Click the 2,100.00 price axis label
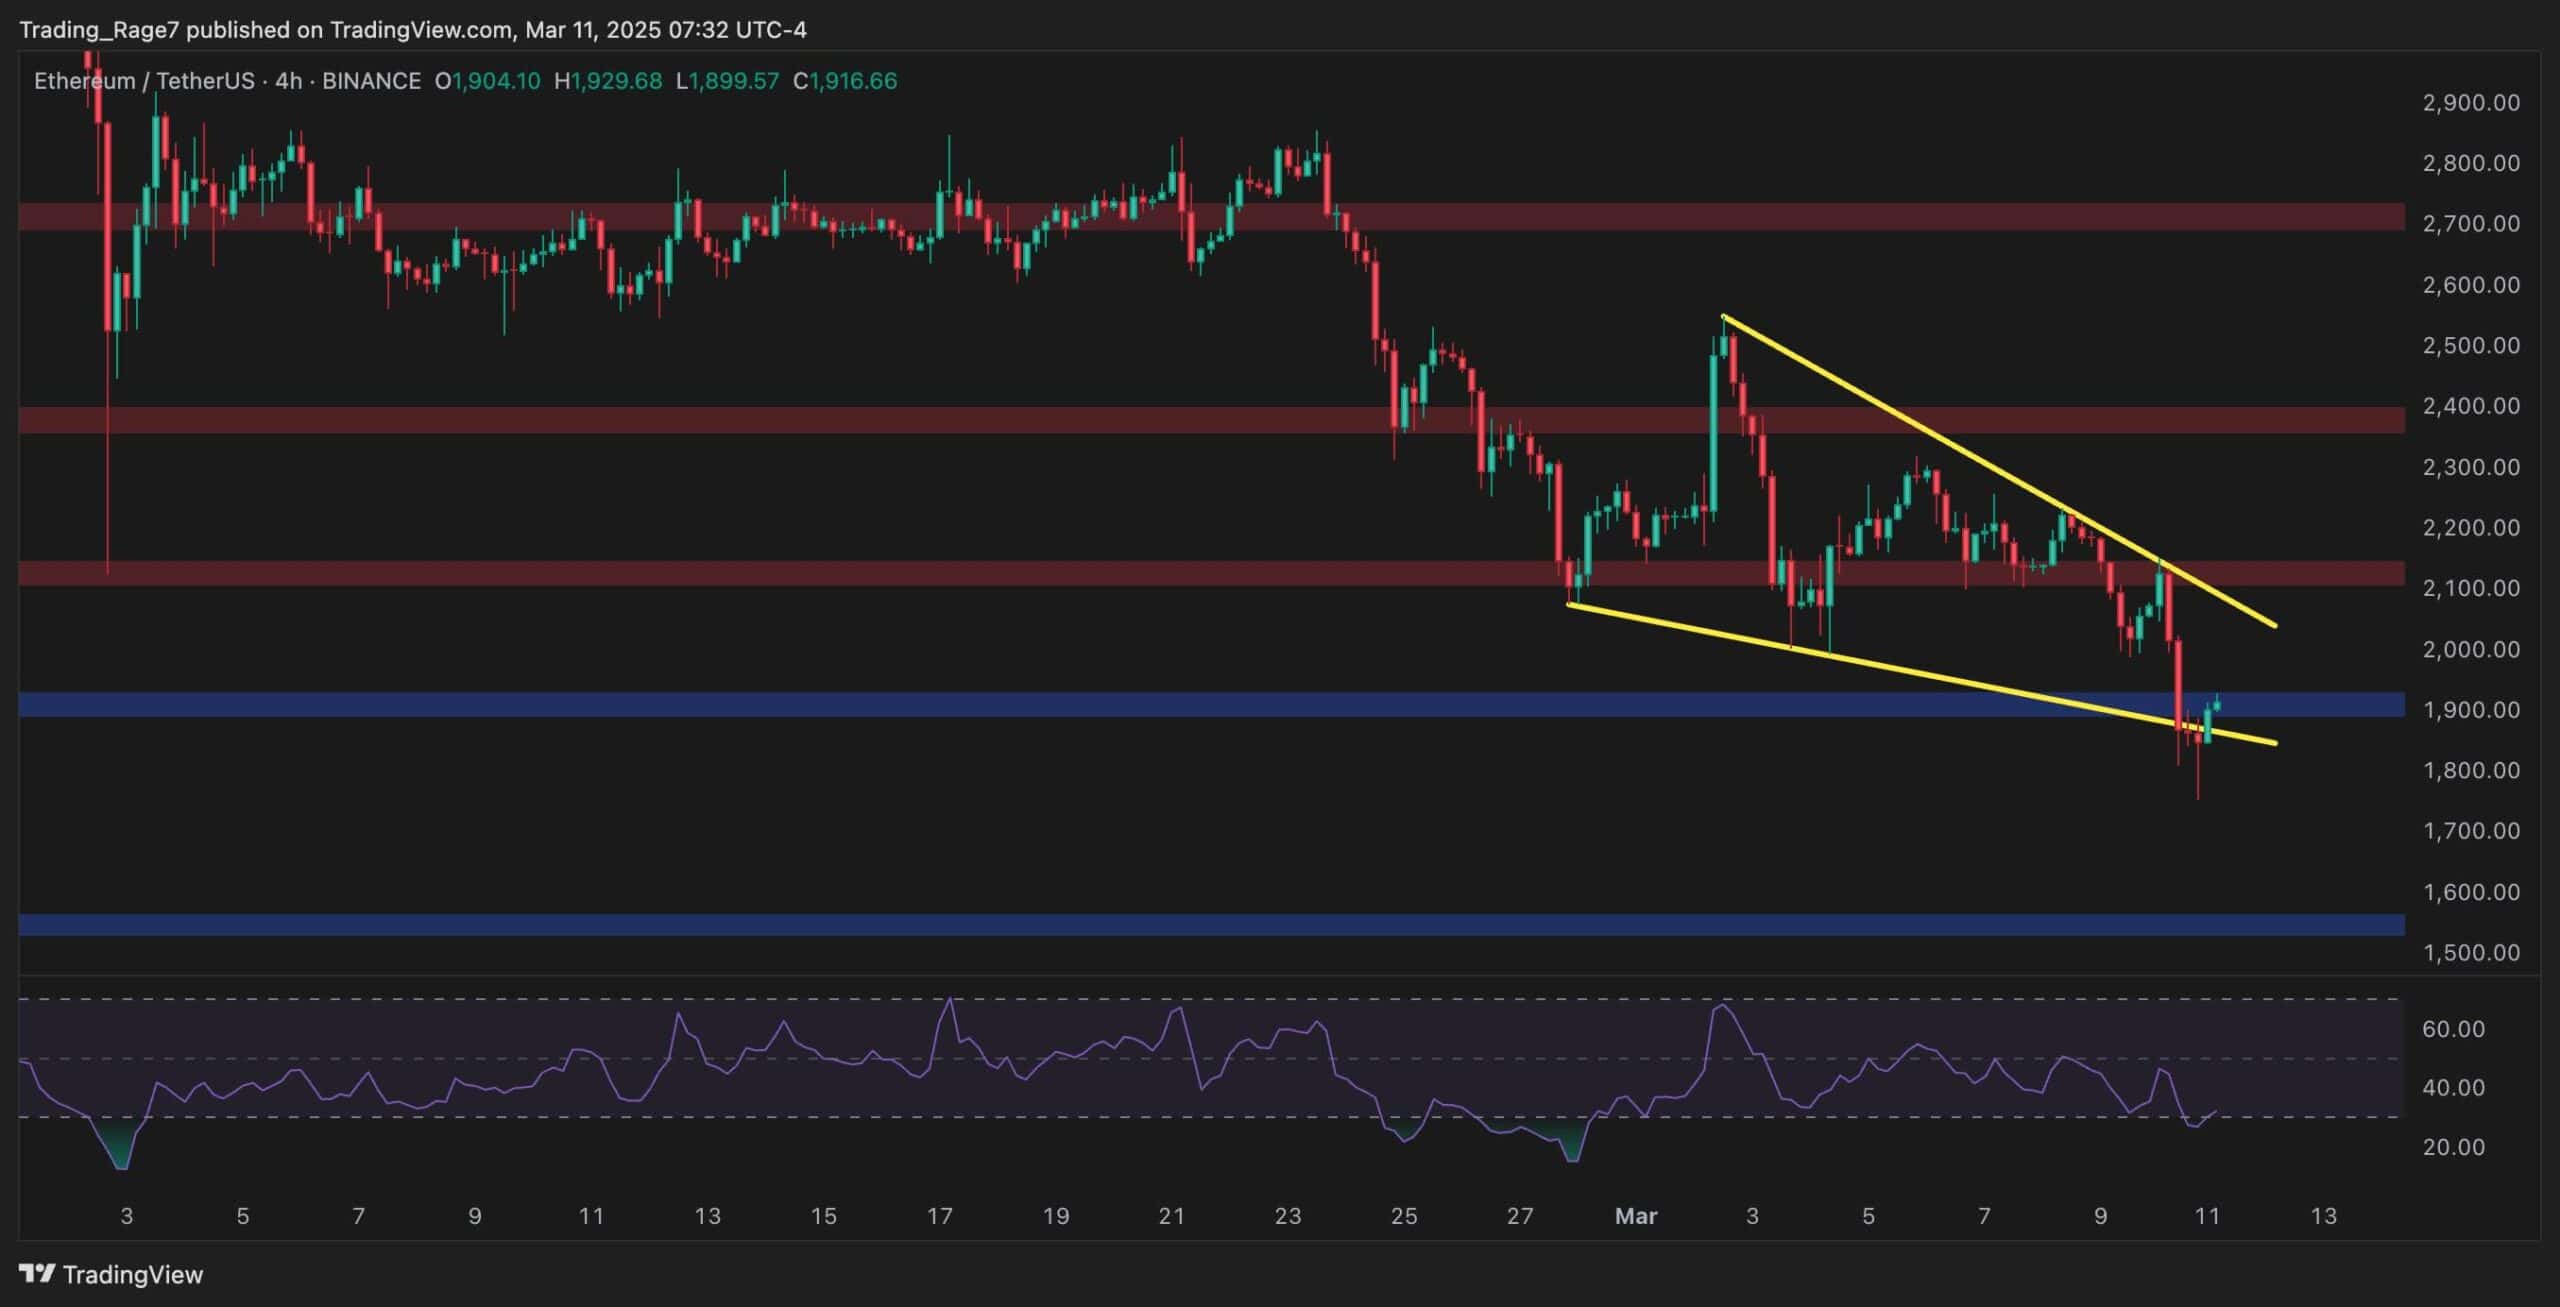The image size is (2560, 1307). 2471,588
